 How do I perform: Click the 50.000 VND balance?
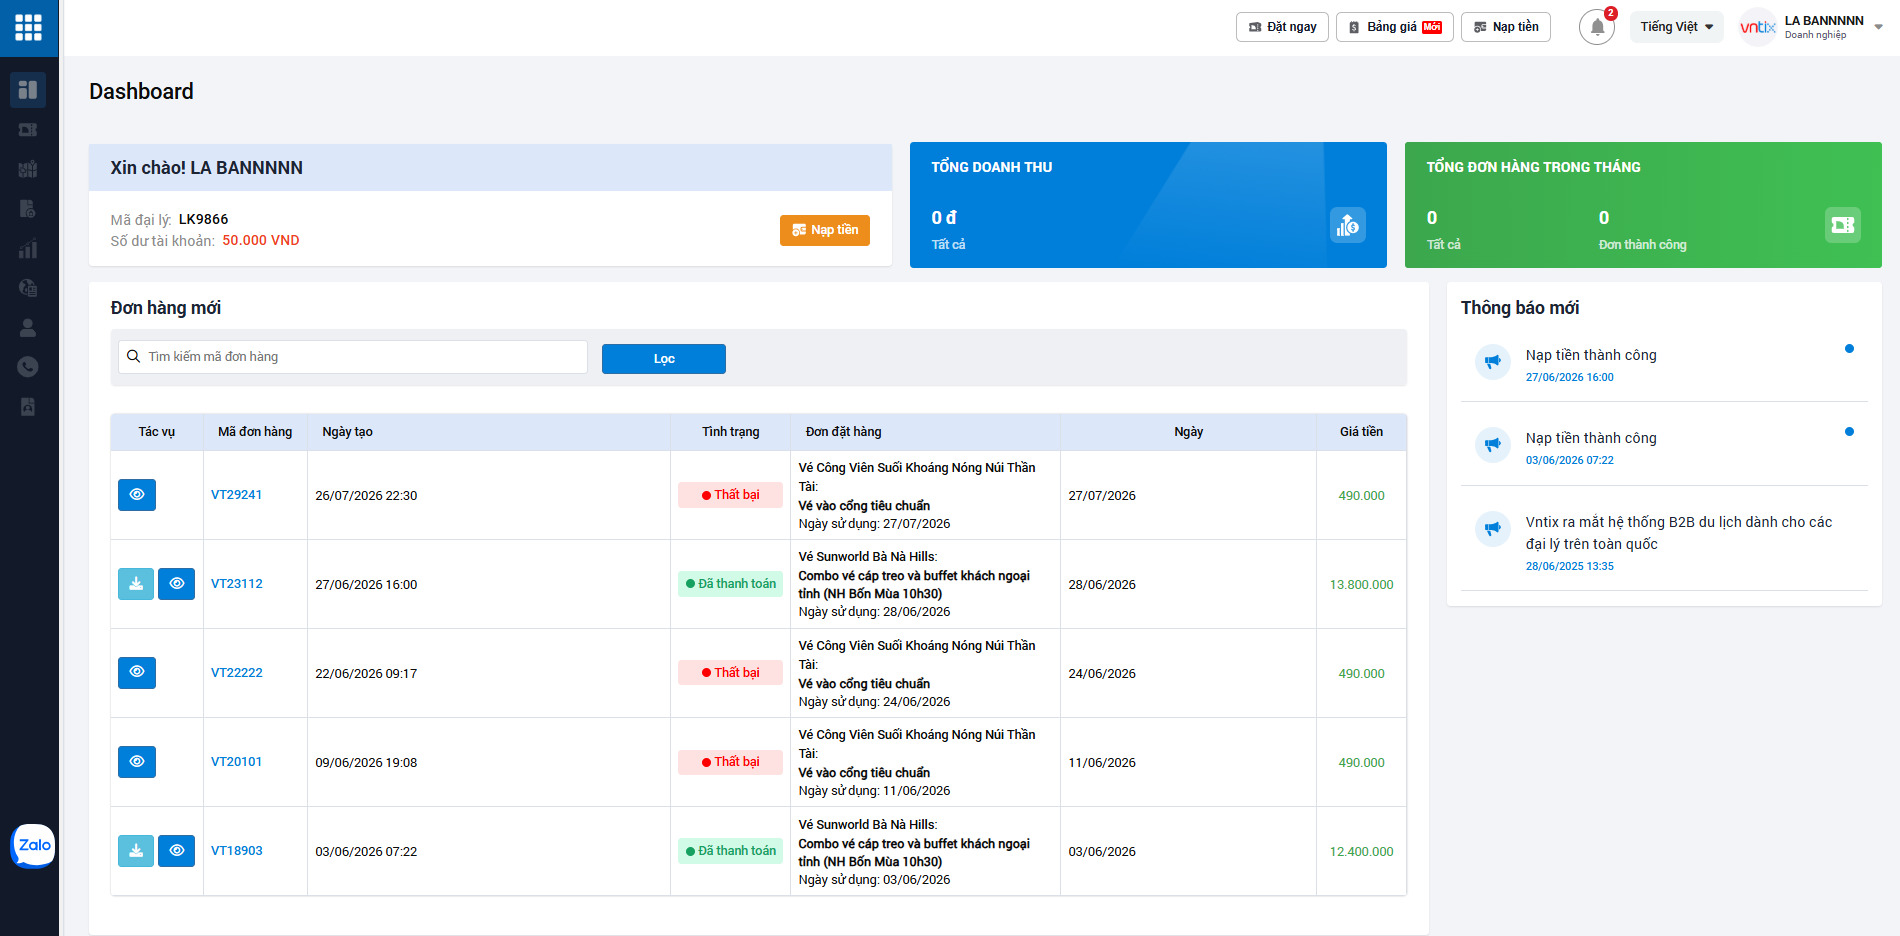(x=260, y=240)
